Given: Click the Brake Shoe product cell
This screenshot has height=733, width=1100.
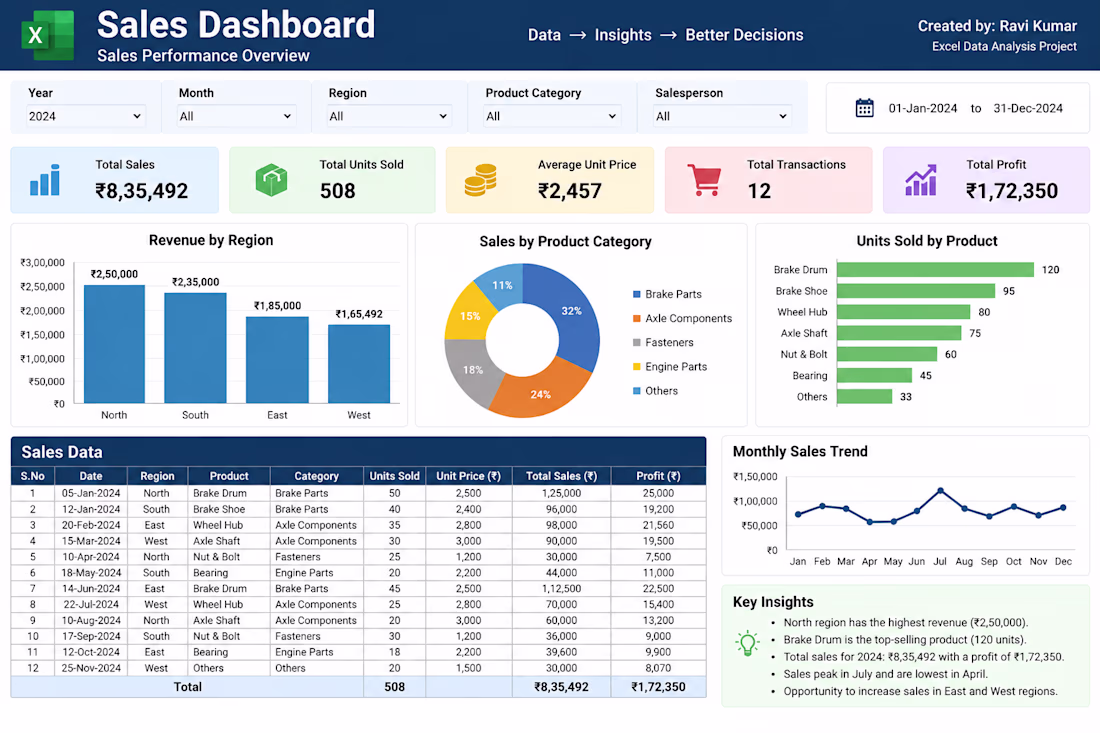Looking at the screenshot, I should (x=229, y=509).
